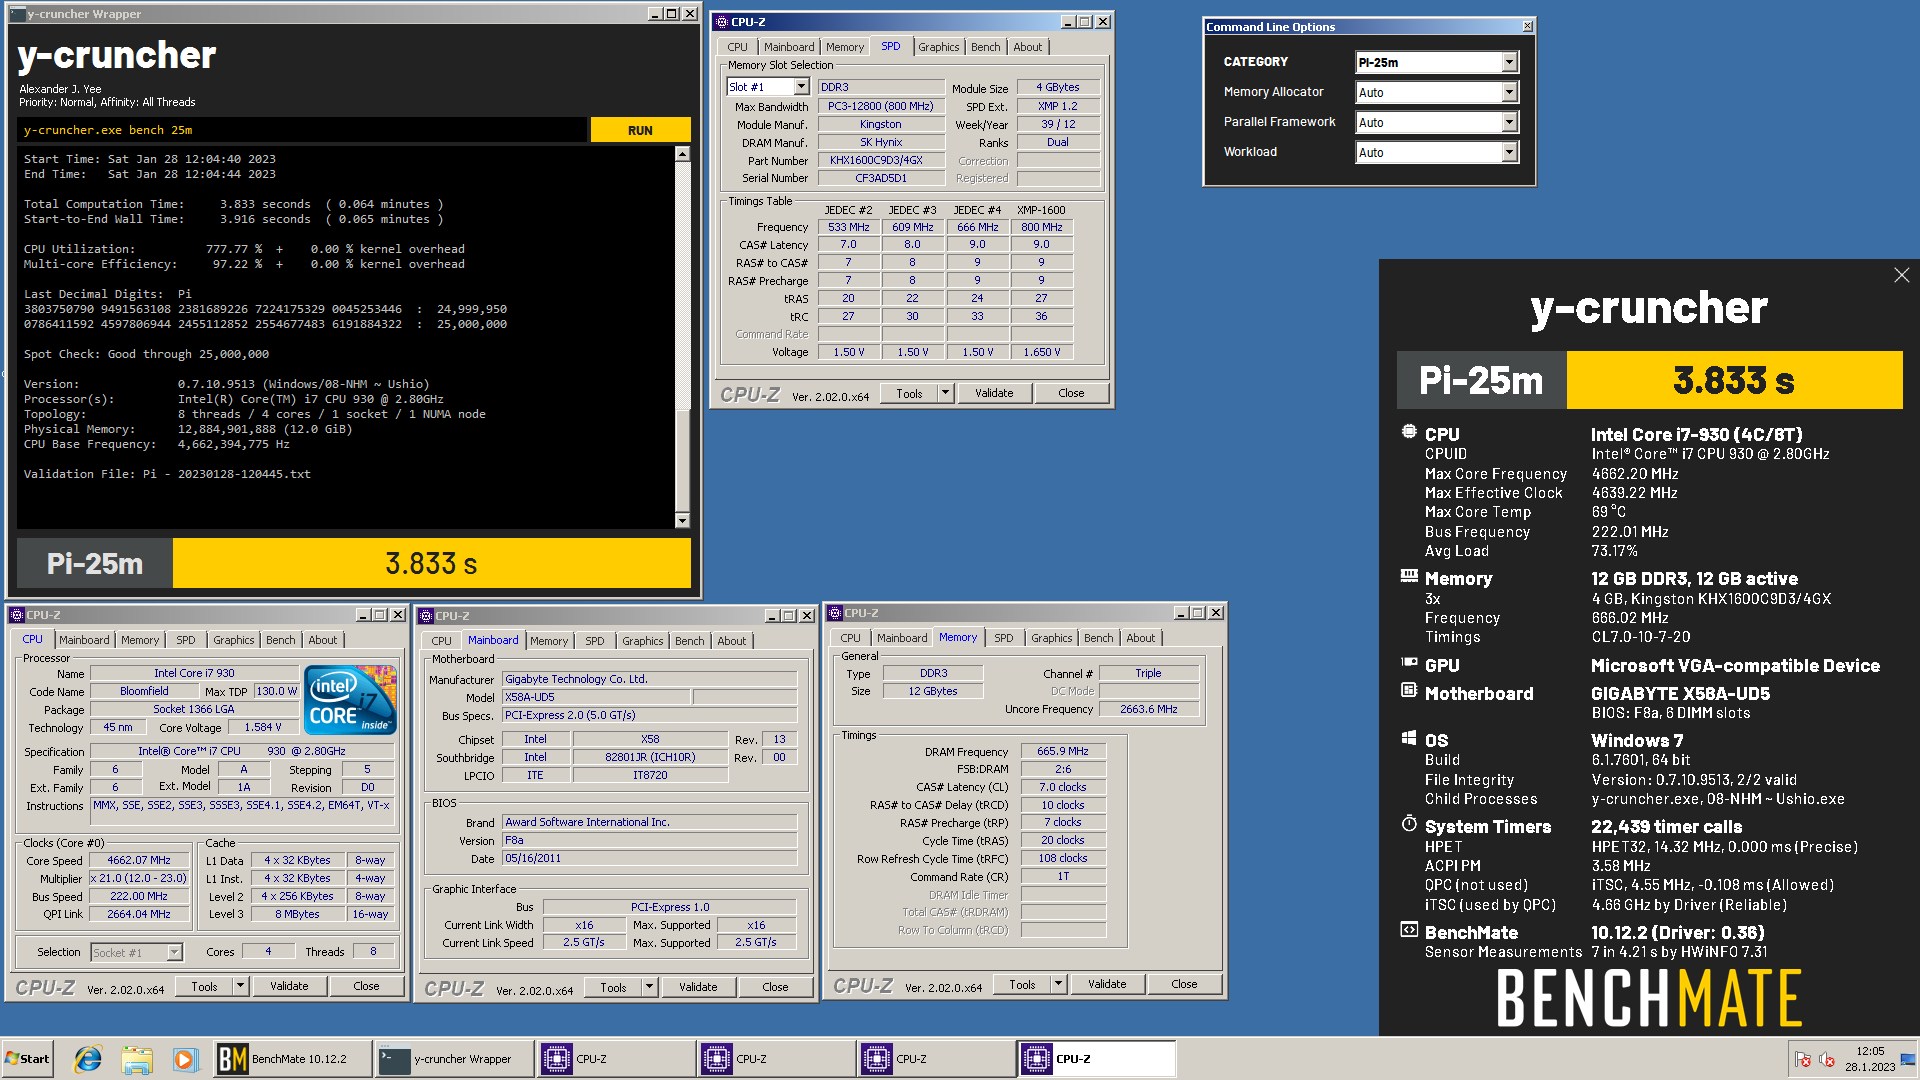Screen dimensions: 1920x1080
Task: Open Internet Explorer from the taskbar
Action: [88, 1059]
